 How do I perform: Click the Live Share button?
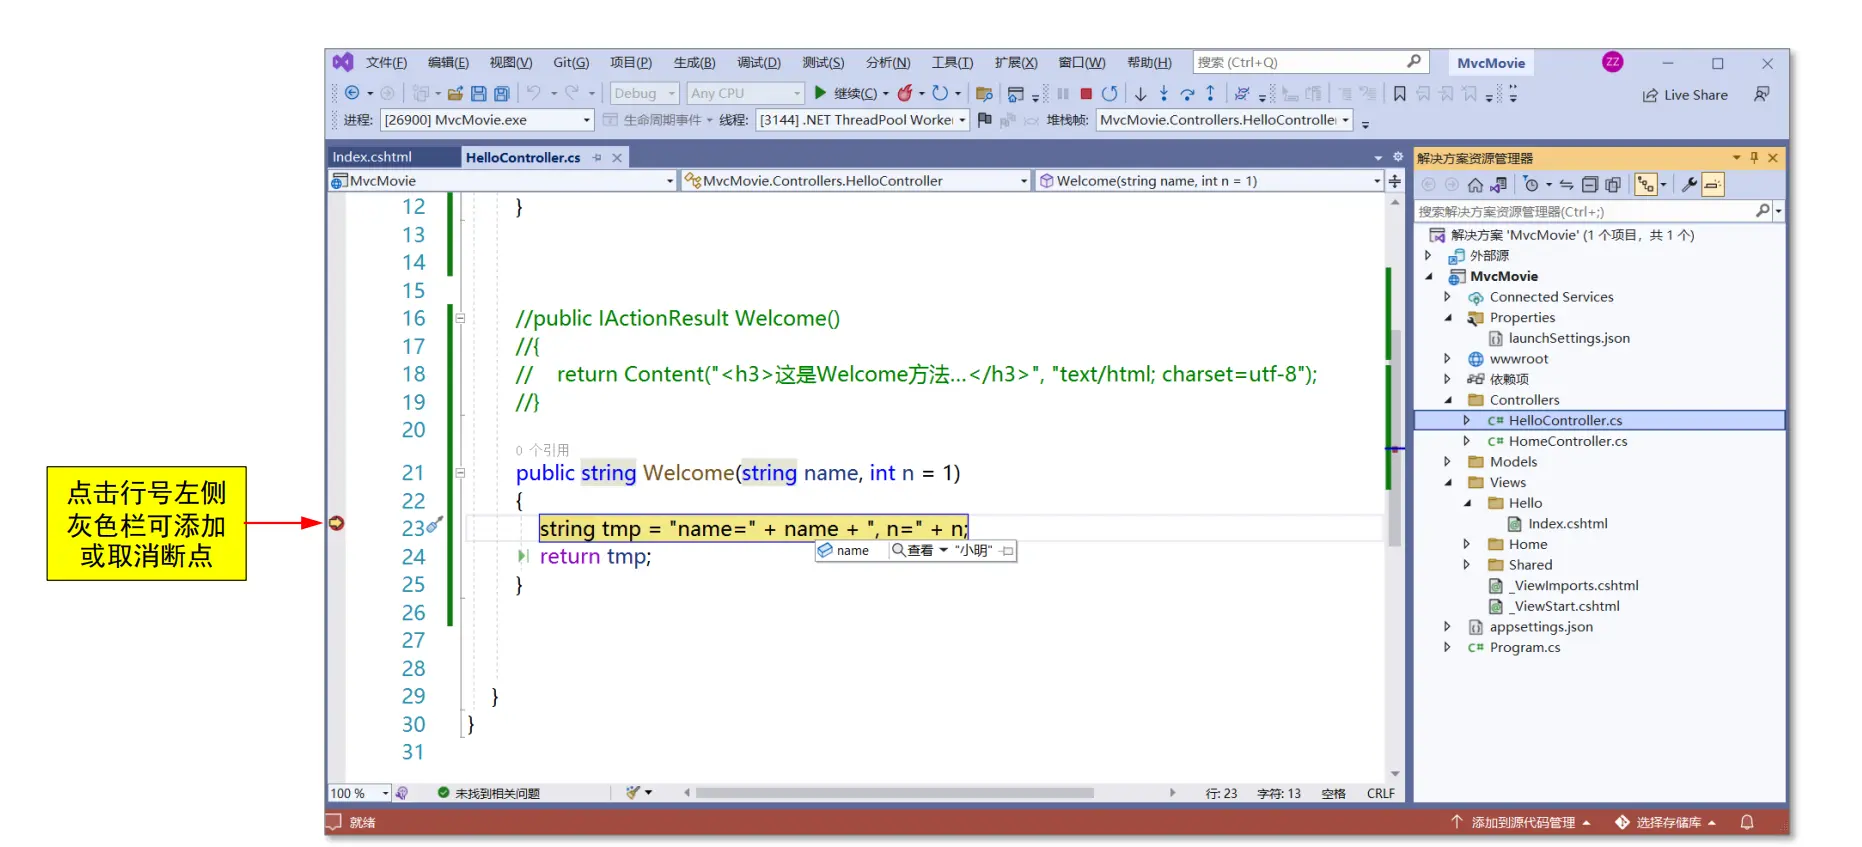click(x=1685, y=95)
